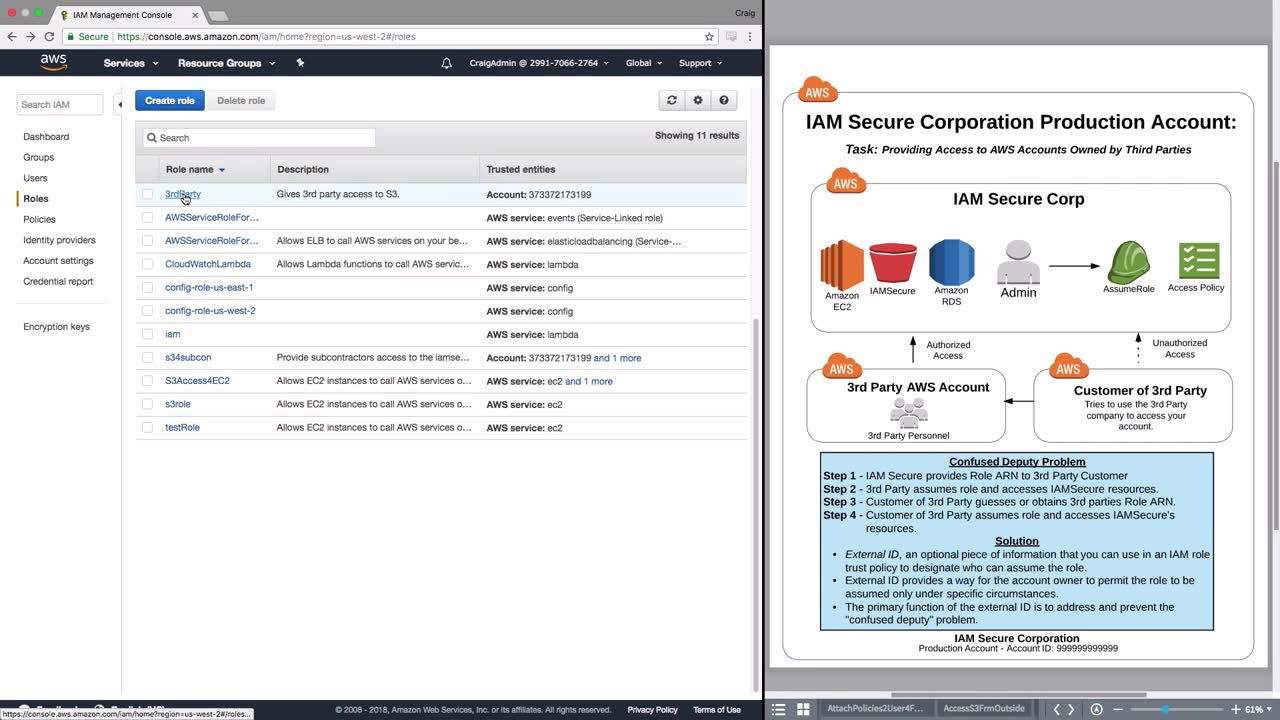Image resolution: width=1280 pixels, height=720 pixels.
Task: Open a new browser tab
Action: tap(217, 16)
